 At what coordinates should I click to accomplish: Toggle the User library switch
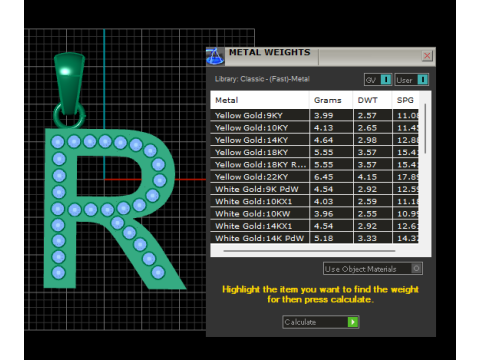coord(412,80)
